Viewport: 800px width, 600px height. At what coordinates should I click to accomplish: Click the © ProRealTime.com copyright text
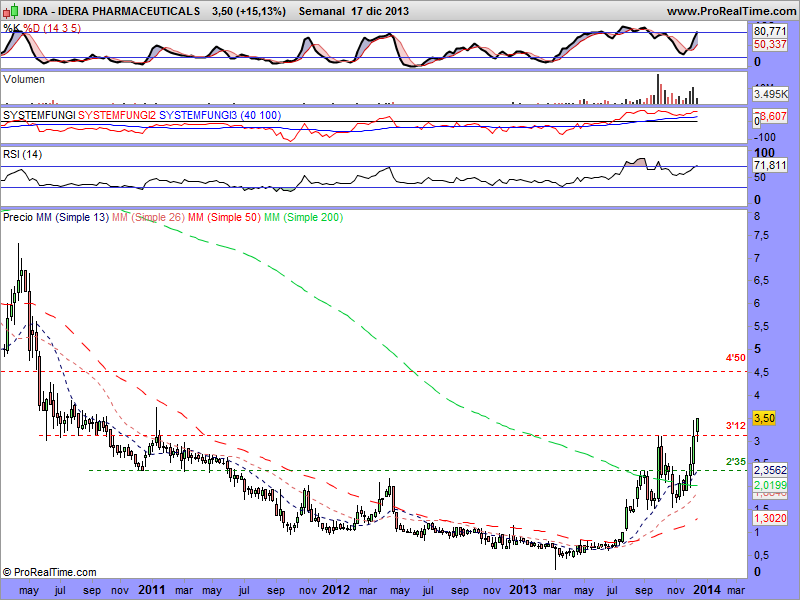(49, 572)
